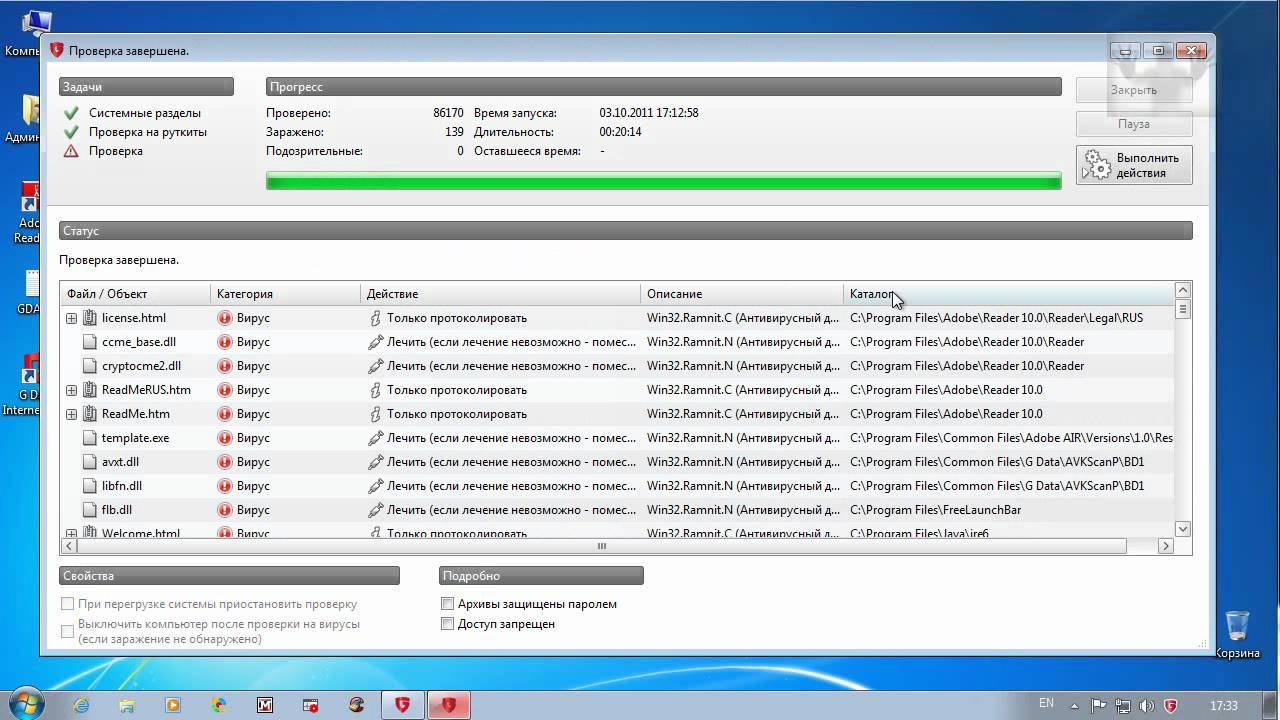Click the network icon in the system tray
This screenshot has width=1280, height=720.
1123,705
